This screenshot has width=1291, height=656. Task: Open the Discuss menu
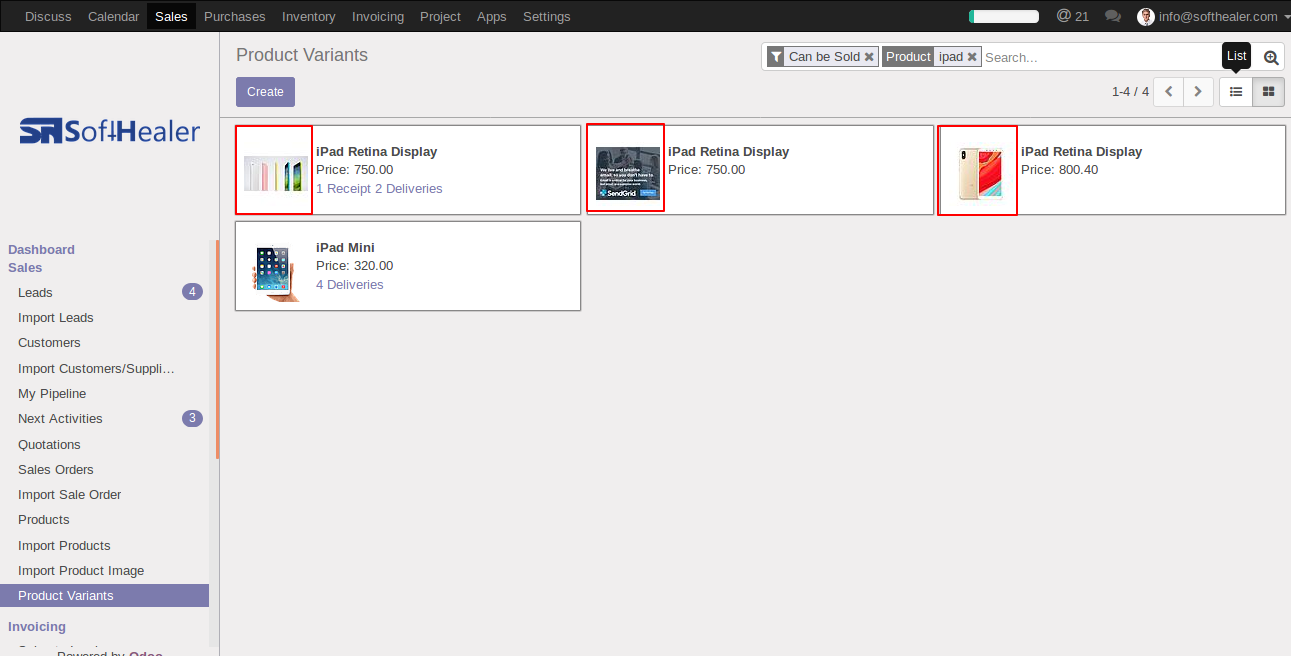48,16
